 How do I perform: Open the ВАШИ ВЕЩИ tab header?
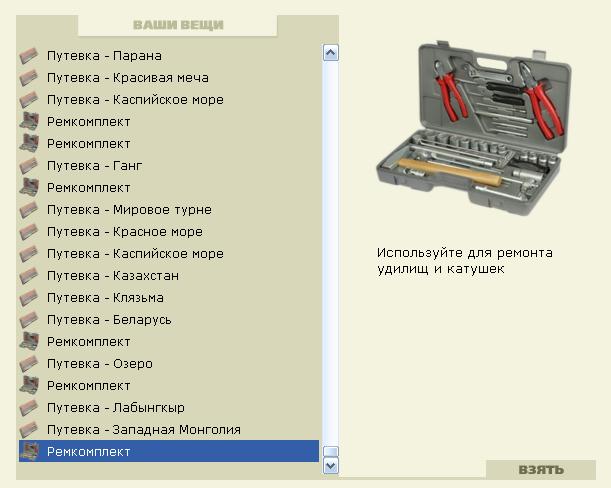[x=178, y=25]
